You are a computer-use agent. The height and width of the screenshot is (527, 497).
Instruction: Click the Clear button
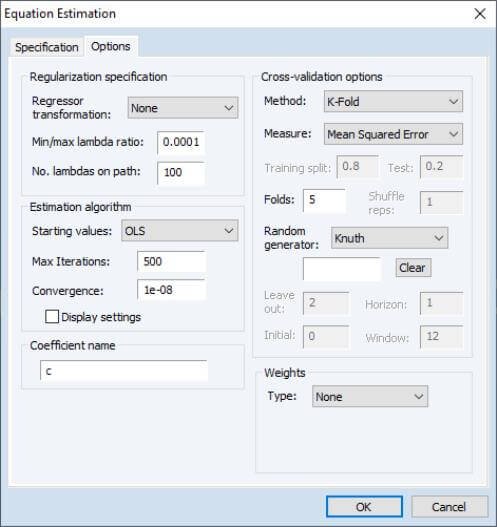[413, 268]
